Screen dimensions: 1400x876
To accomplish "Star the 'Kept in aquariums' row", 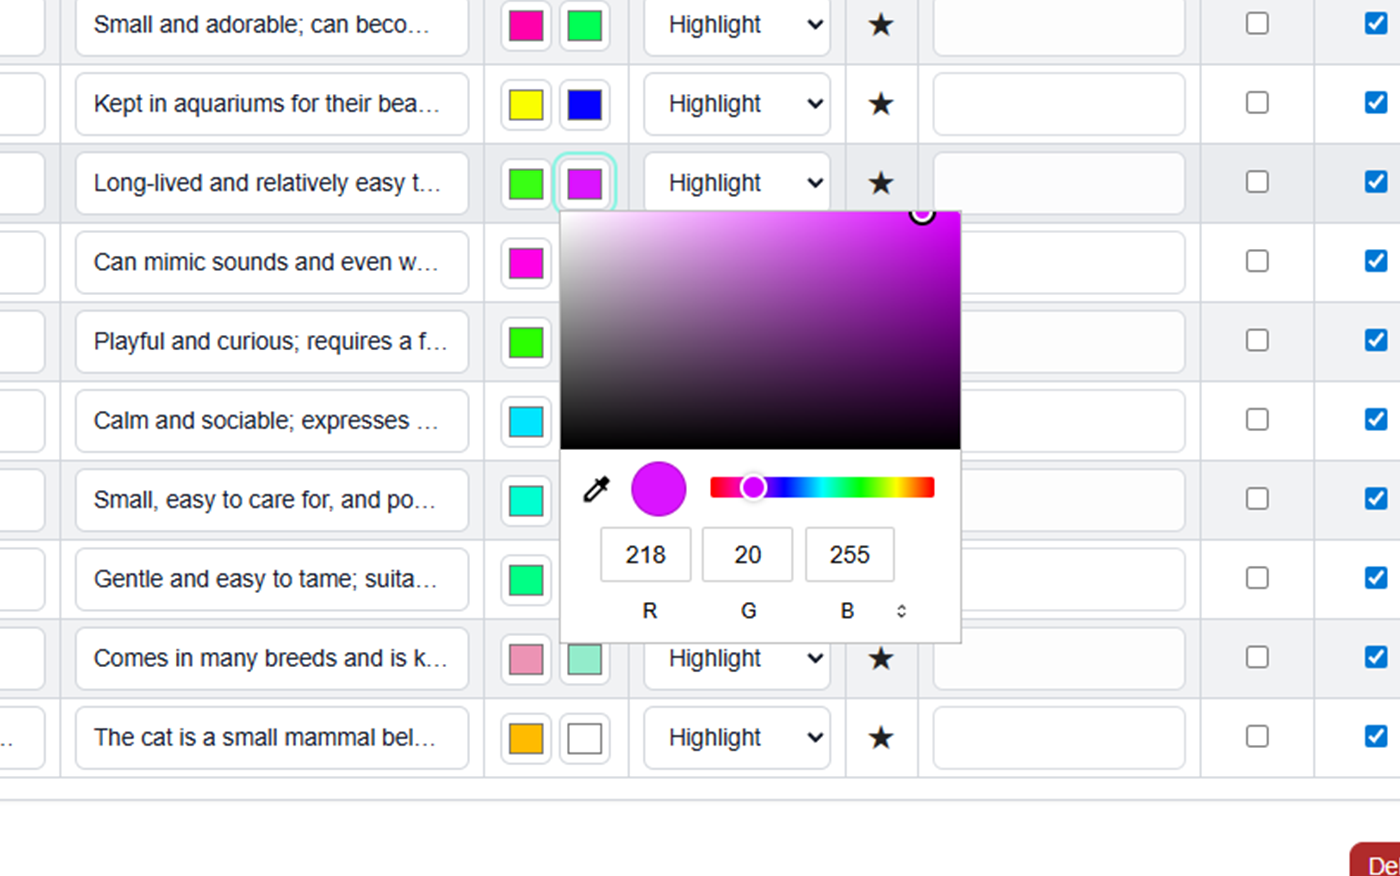I will (881, 104).
